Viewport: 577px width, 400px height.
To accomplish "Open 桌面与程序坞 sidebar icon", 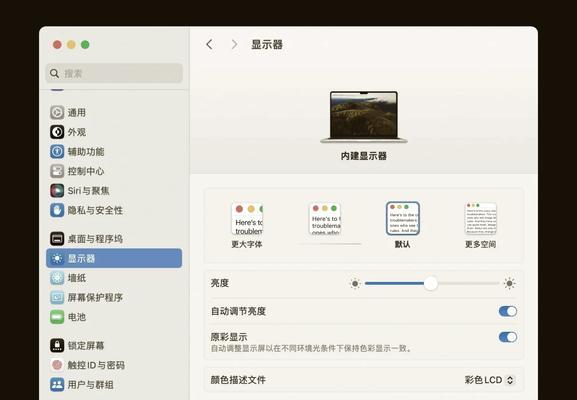I will click(57, 238).
